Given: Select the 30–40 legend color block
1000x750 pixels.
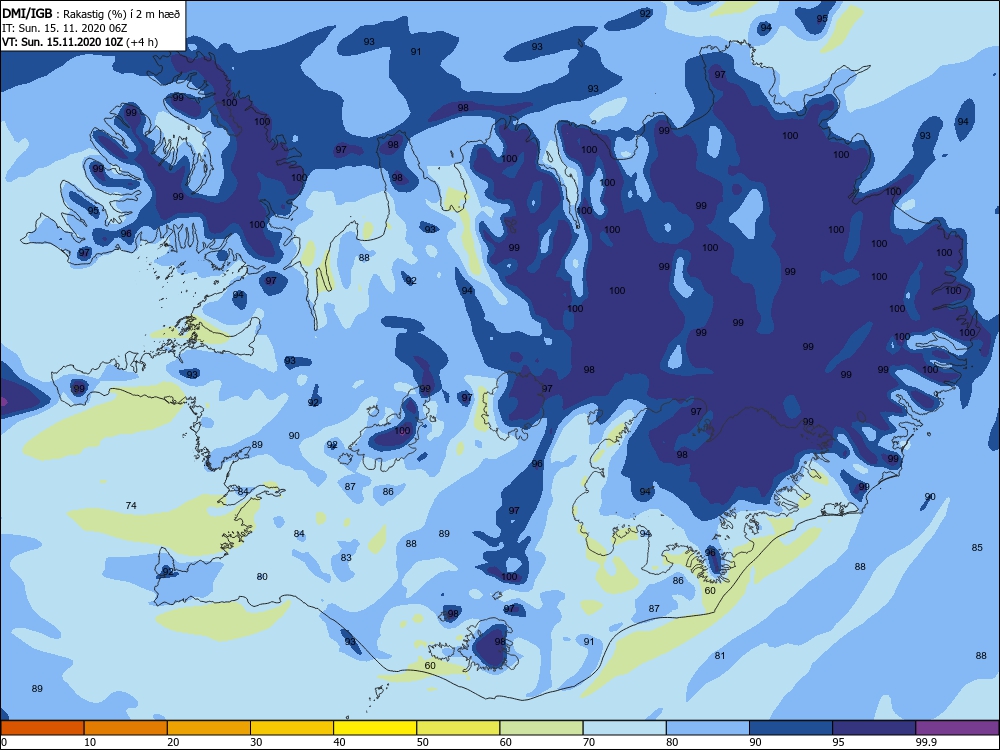Looking at the screenshot, I should click(x=292, y=728).
